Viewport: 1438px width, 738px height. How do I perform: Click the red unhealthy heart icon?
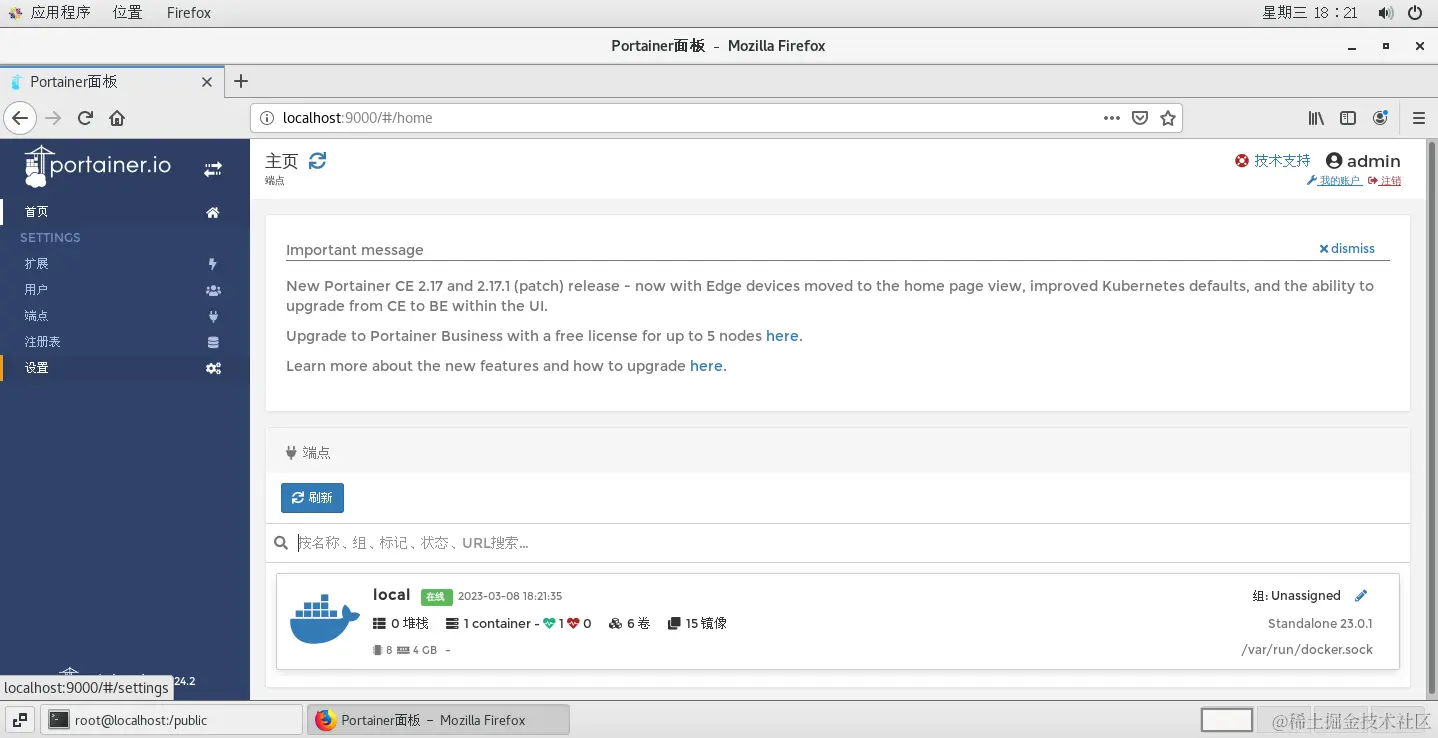(x=573, y=623)
